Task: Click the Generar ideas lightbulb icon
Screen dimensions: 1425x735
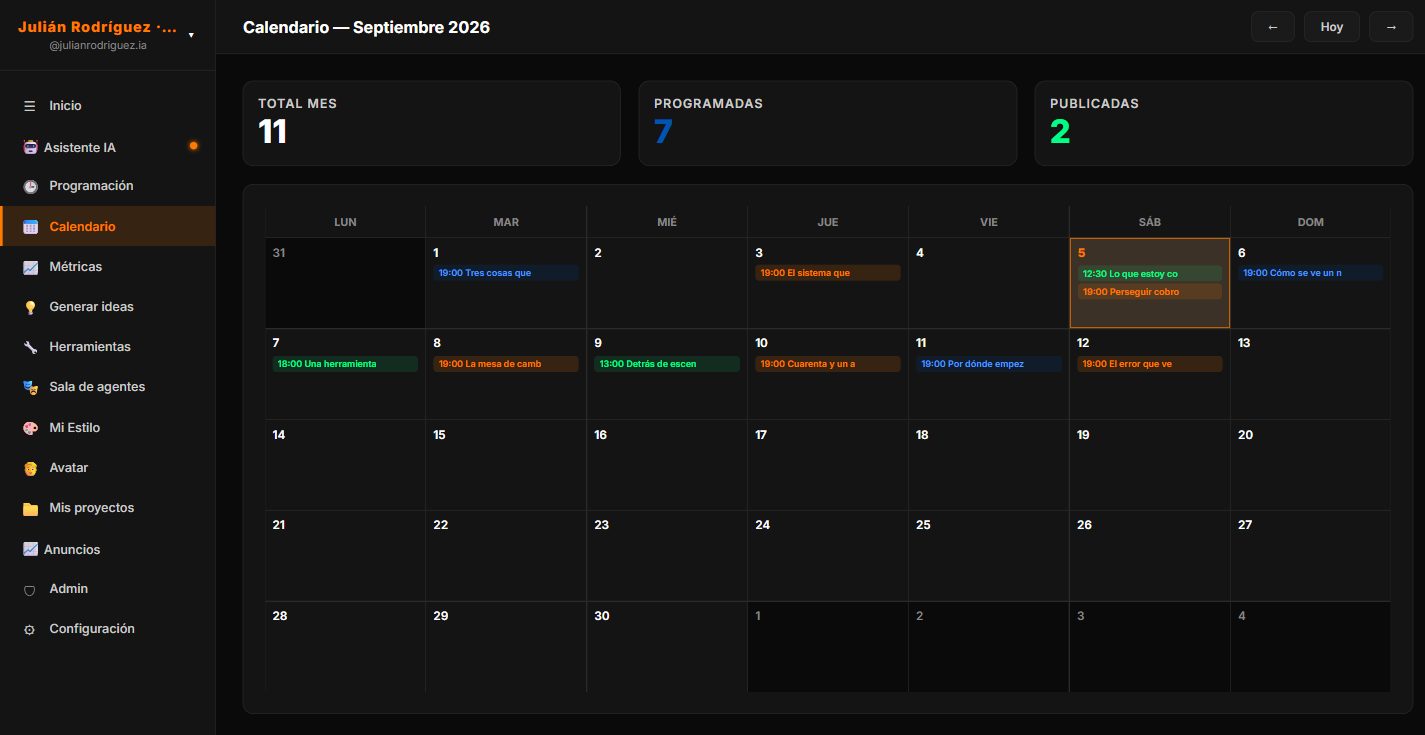Action: (30, 307)
